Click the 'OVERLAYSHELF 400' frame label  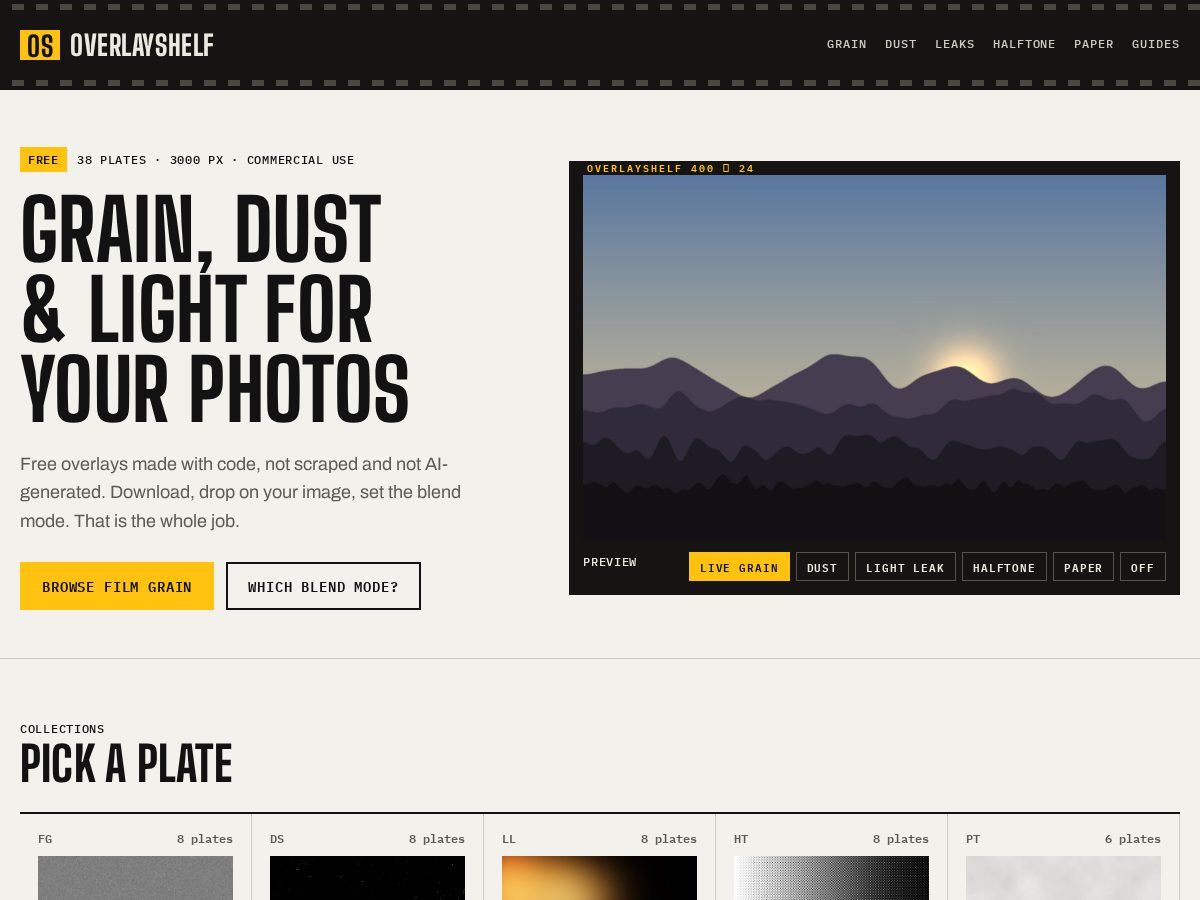(x=670, y=168)
